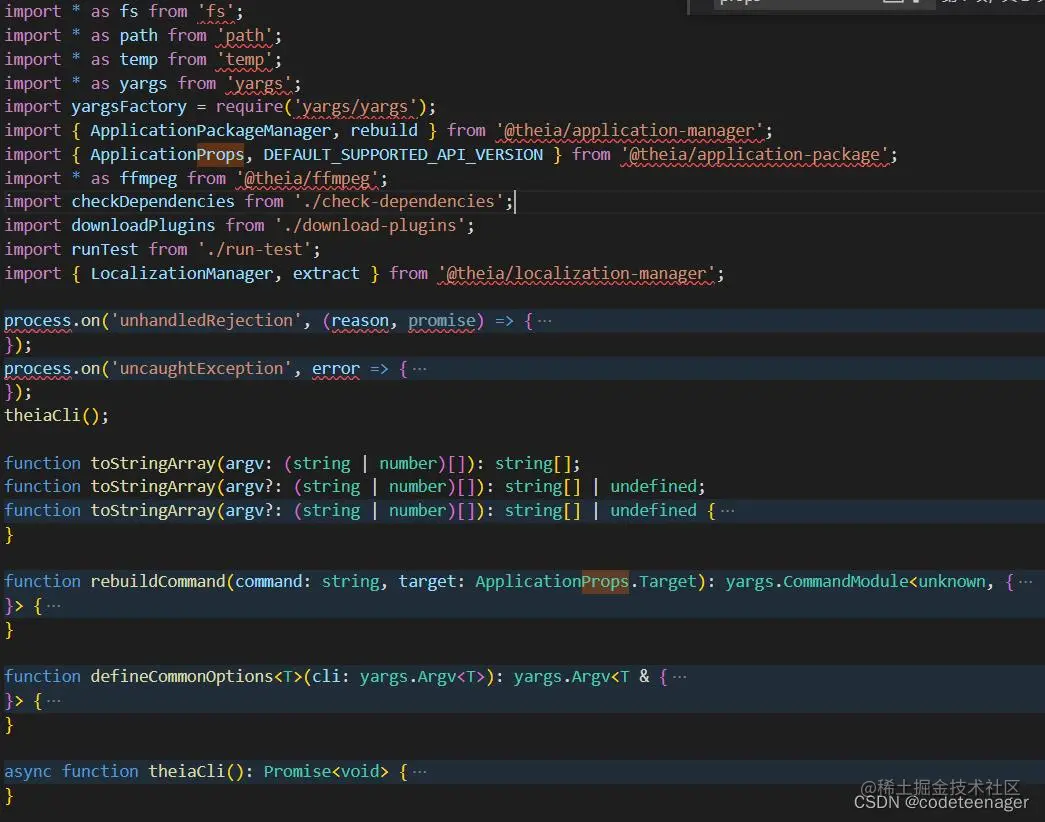Click the target parameter of rebuildCommand
Screen dimensions: 1045x822
pos(427,581)
